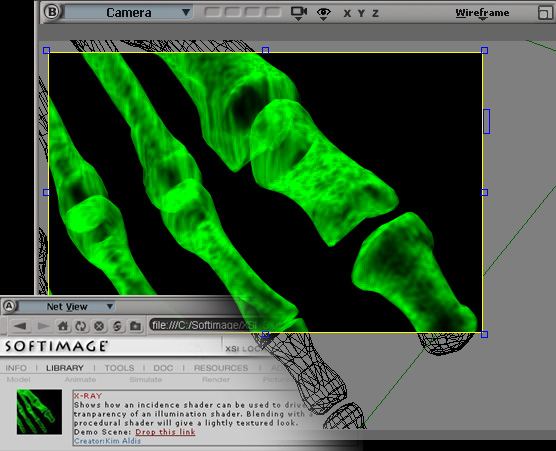Click the sync icon in Net View
Viewport: 556px width, 451px height.
click(x=117, y=325)
